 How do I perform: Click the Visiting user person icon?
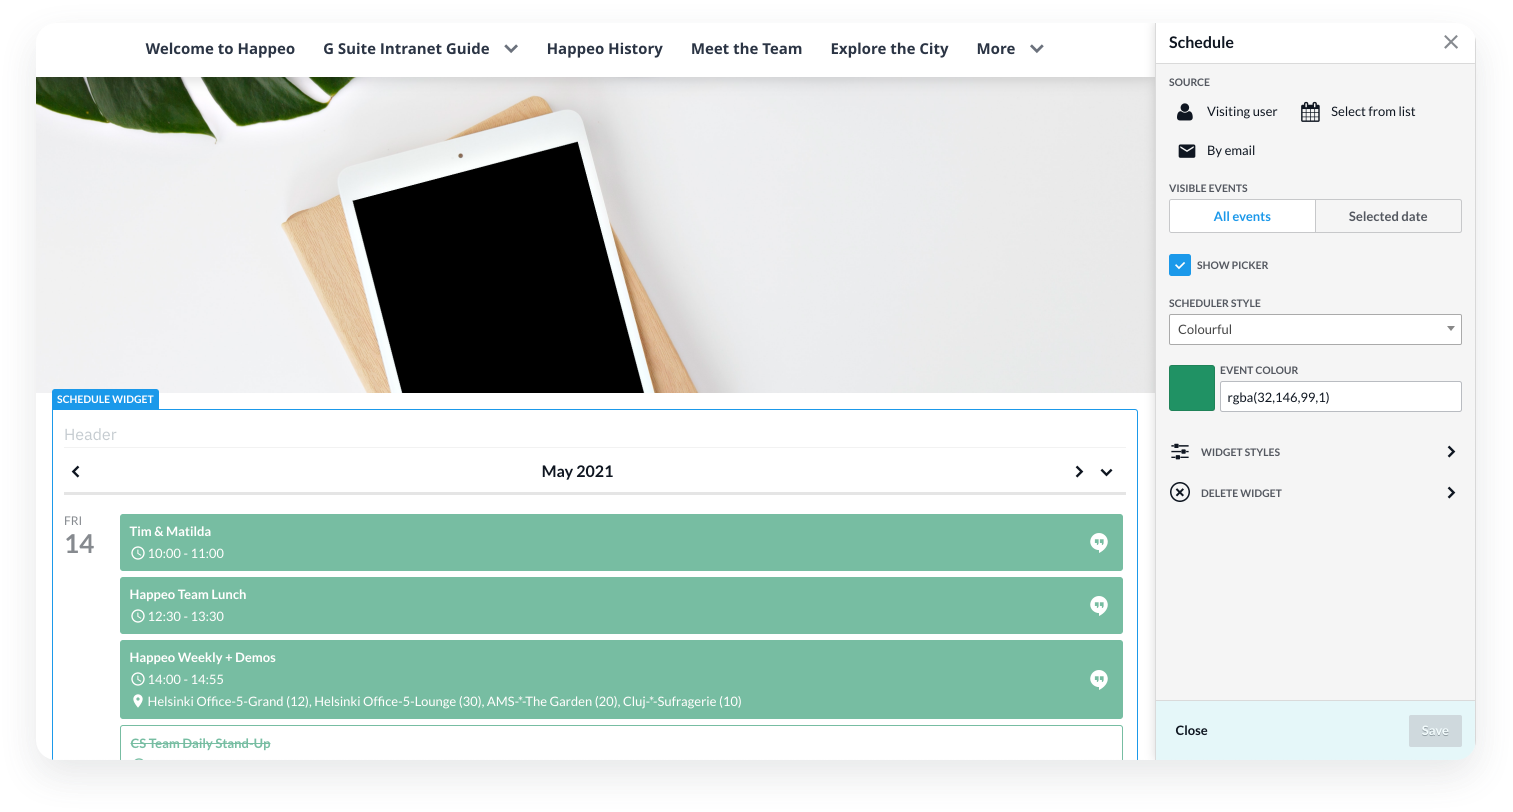(x=1185, y=112)
